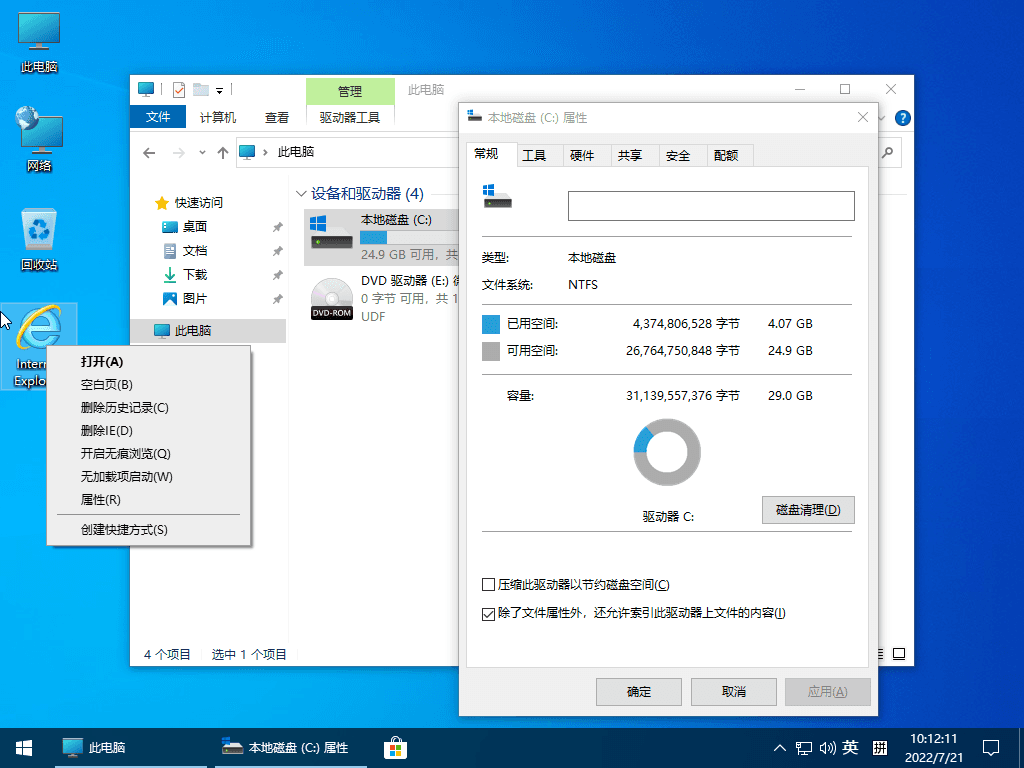Choose 删除历史记录(C) from the context menu
The height and width of the screenshot is (768, 1024).
[125, 408]
